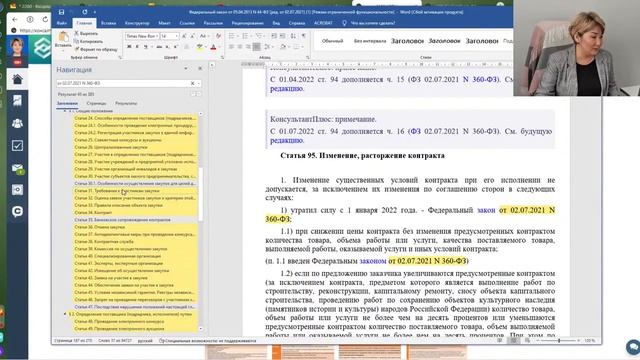This screenshot has height=360, width=640.
Task: Toggle strikethrough formatting
Action: [159, 47]
